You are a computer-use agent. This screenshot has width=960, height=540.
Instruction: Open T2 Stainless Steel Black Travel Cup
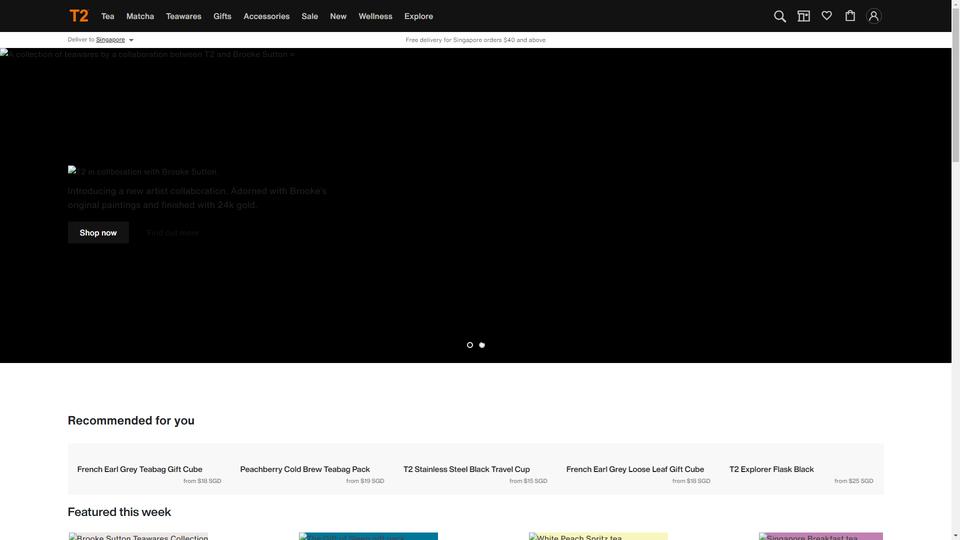[467, 469]
